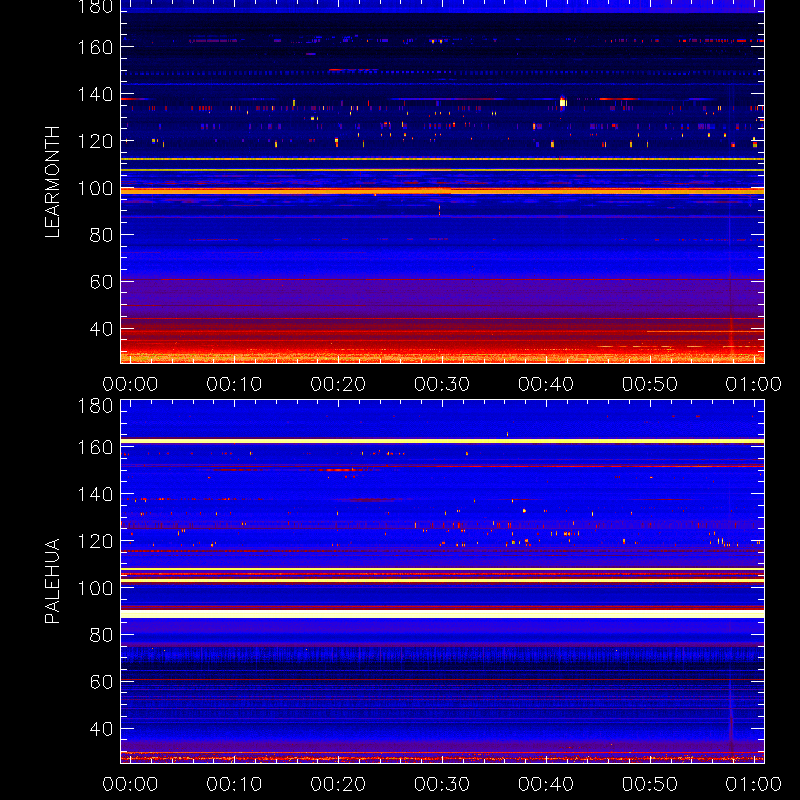Click 00:00 time label beneath LEARMONTH plot
The image size is (800, 800).
130,384
